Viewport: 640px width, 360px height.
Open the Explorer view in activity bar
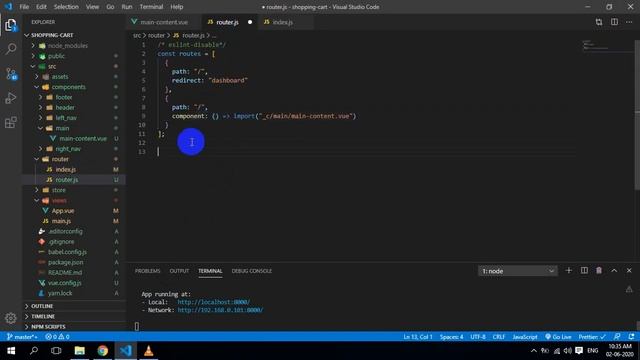coord(11,25)
